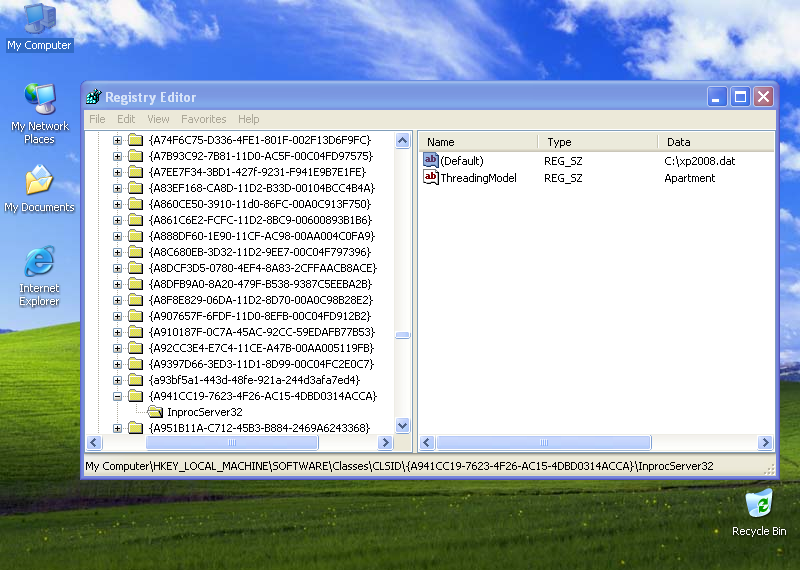The image size is (800, 570).
Task: Maximize the Registry Editor window
Action: 740,96
